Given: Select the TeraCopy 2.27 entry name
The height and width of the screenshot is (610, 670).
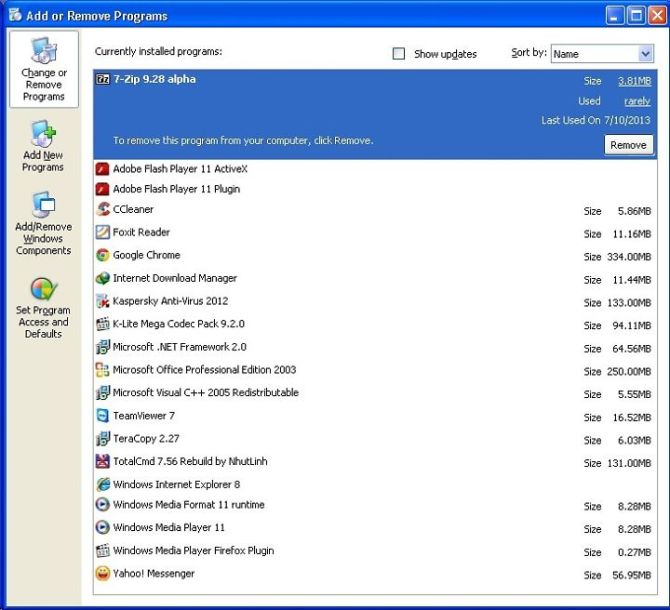Looking at the screenshot, I should pyautogui.click(x=146, y=439).
